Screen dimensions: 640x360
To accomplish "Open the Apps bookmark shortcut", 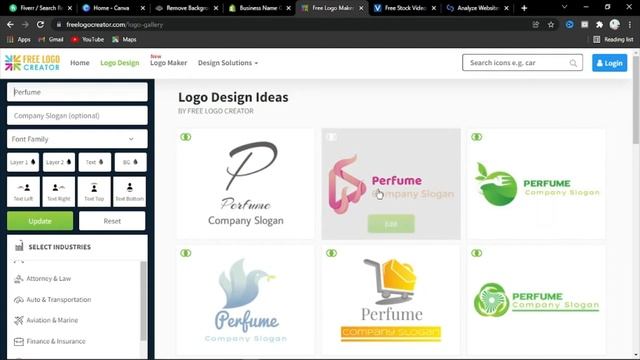I will pyautogui.click(x=19, y=40).
